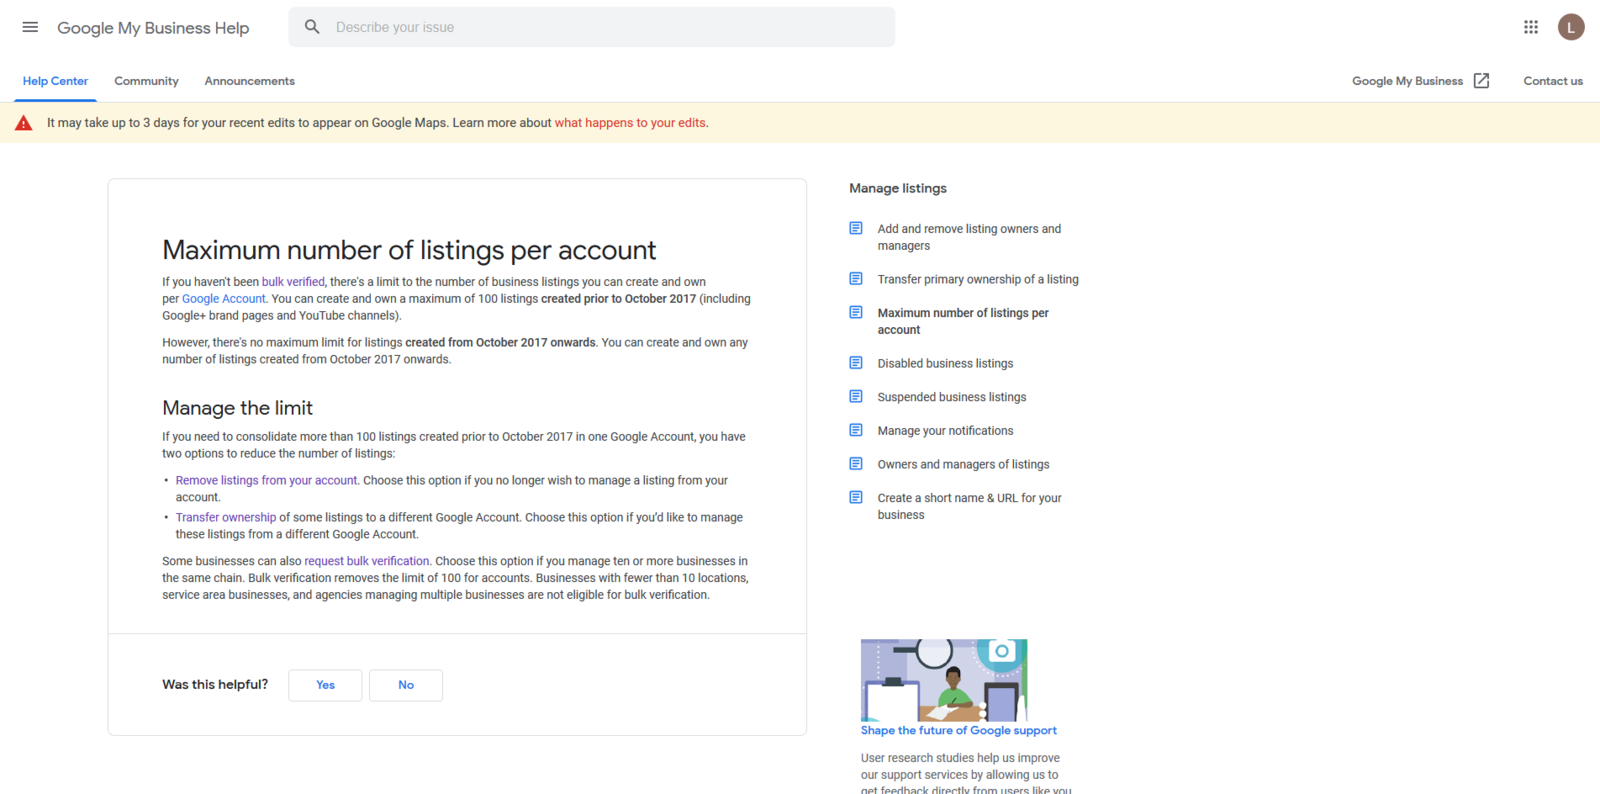This screenshot has height=794, width=1600.
Task: Open 'Remove listings from your account' link
Action: tap(266, 480)
